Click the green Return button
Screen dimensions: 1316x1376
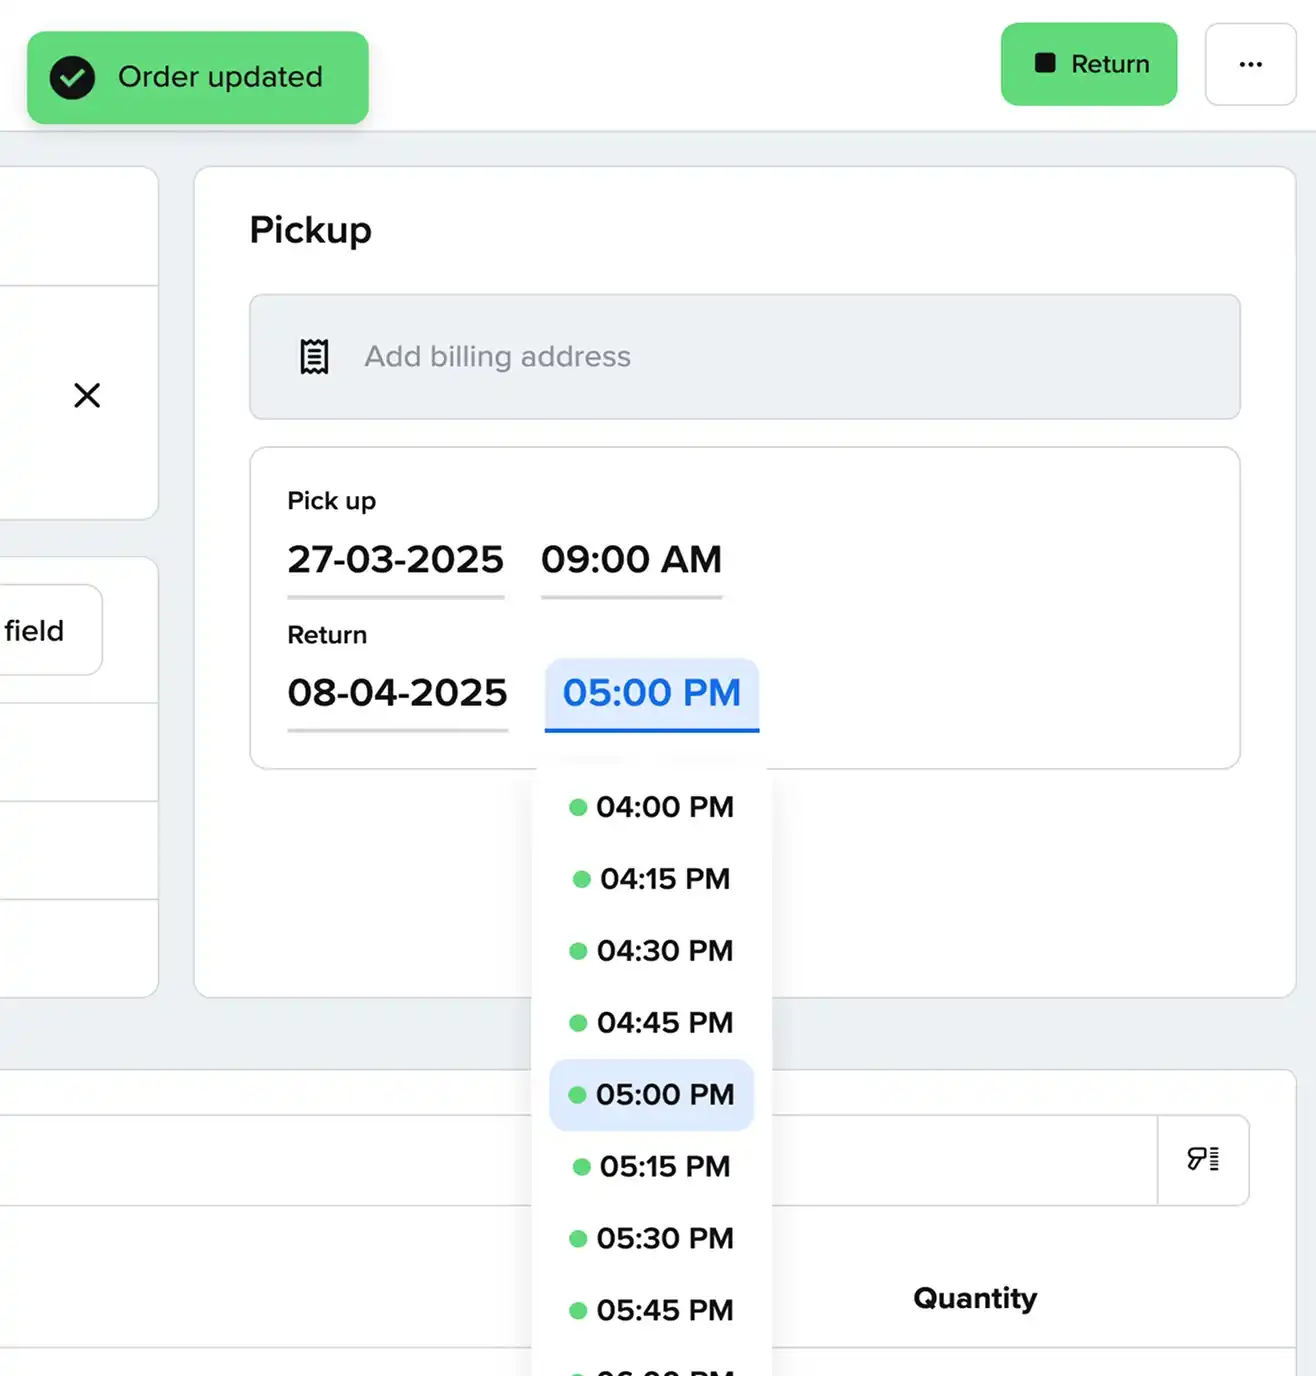click(x=1089, y=64)
